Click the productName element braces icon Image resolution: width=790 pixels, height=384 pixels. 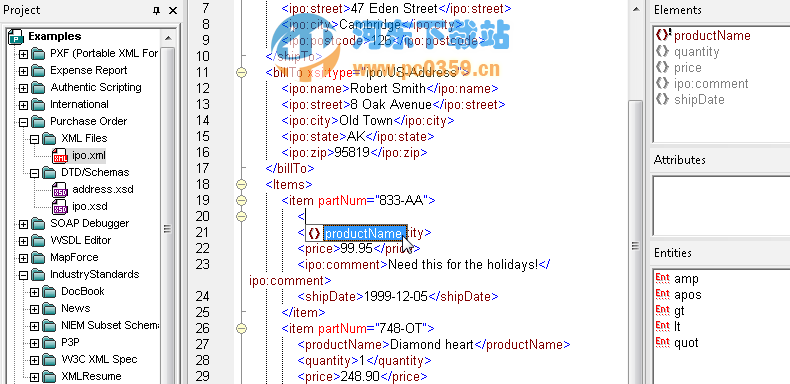tap(664, 35)
